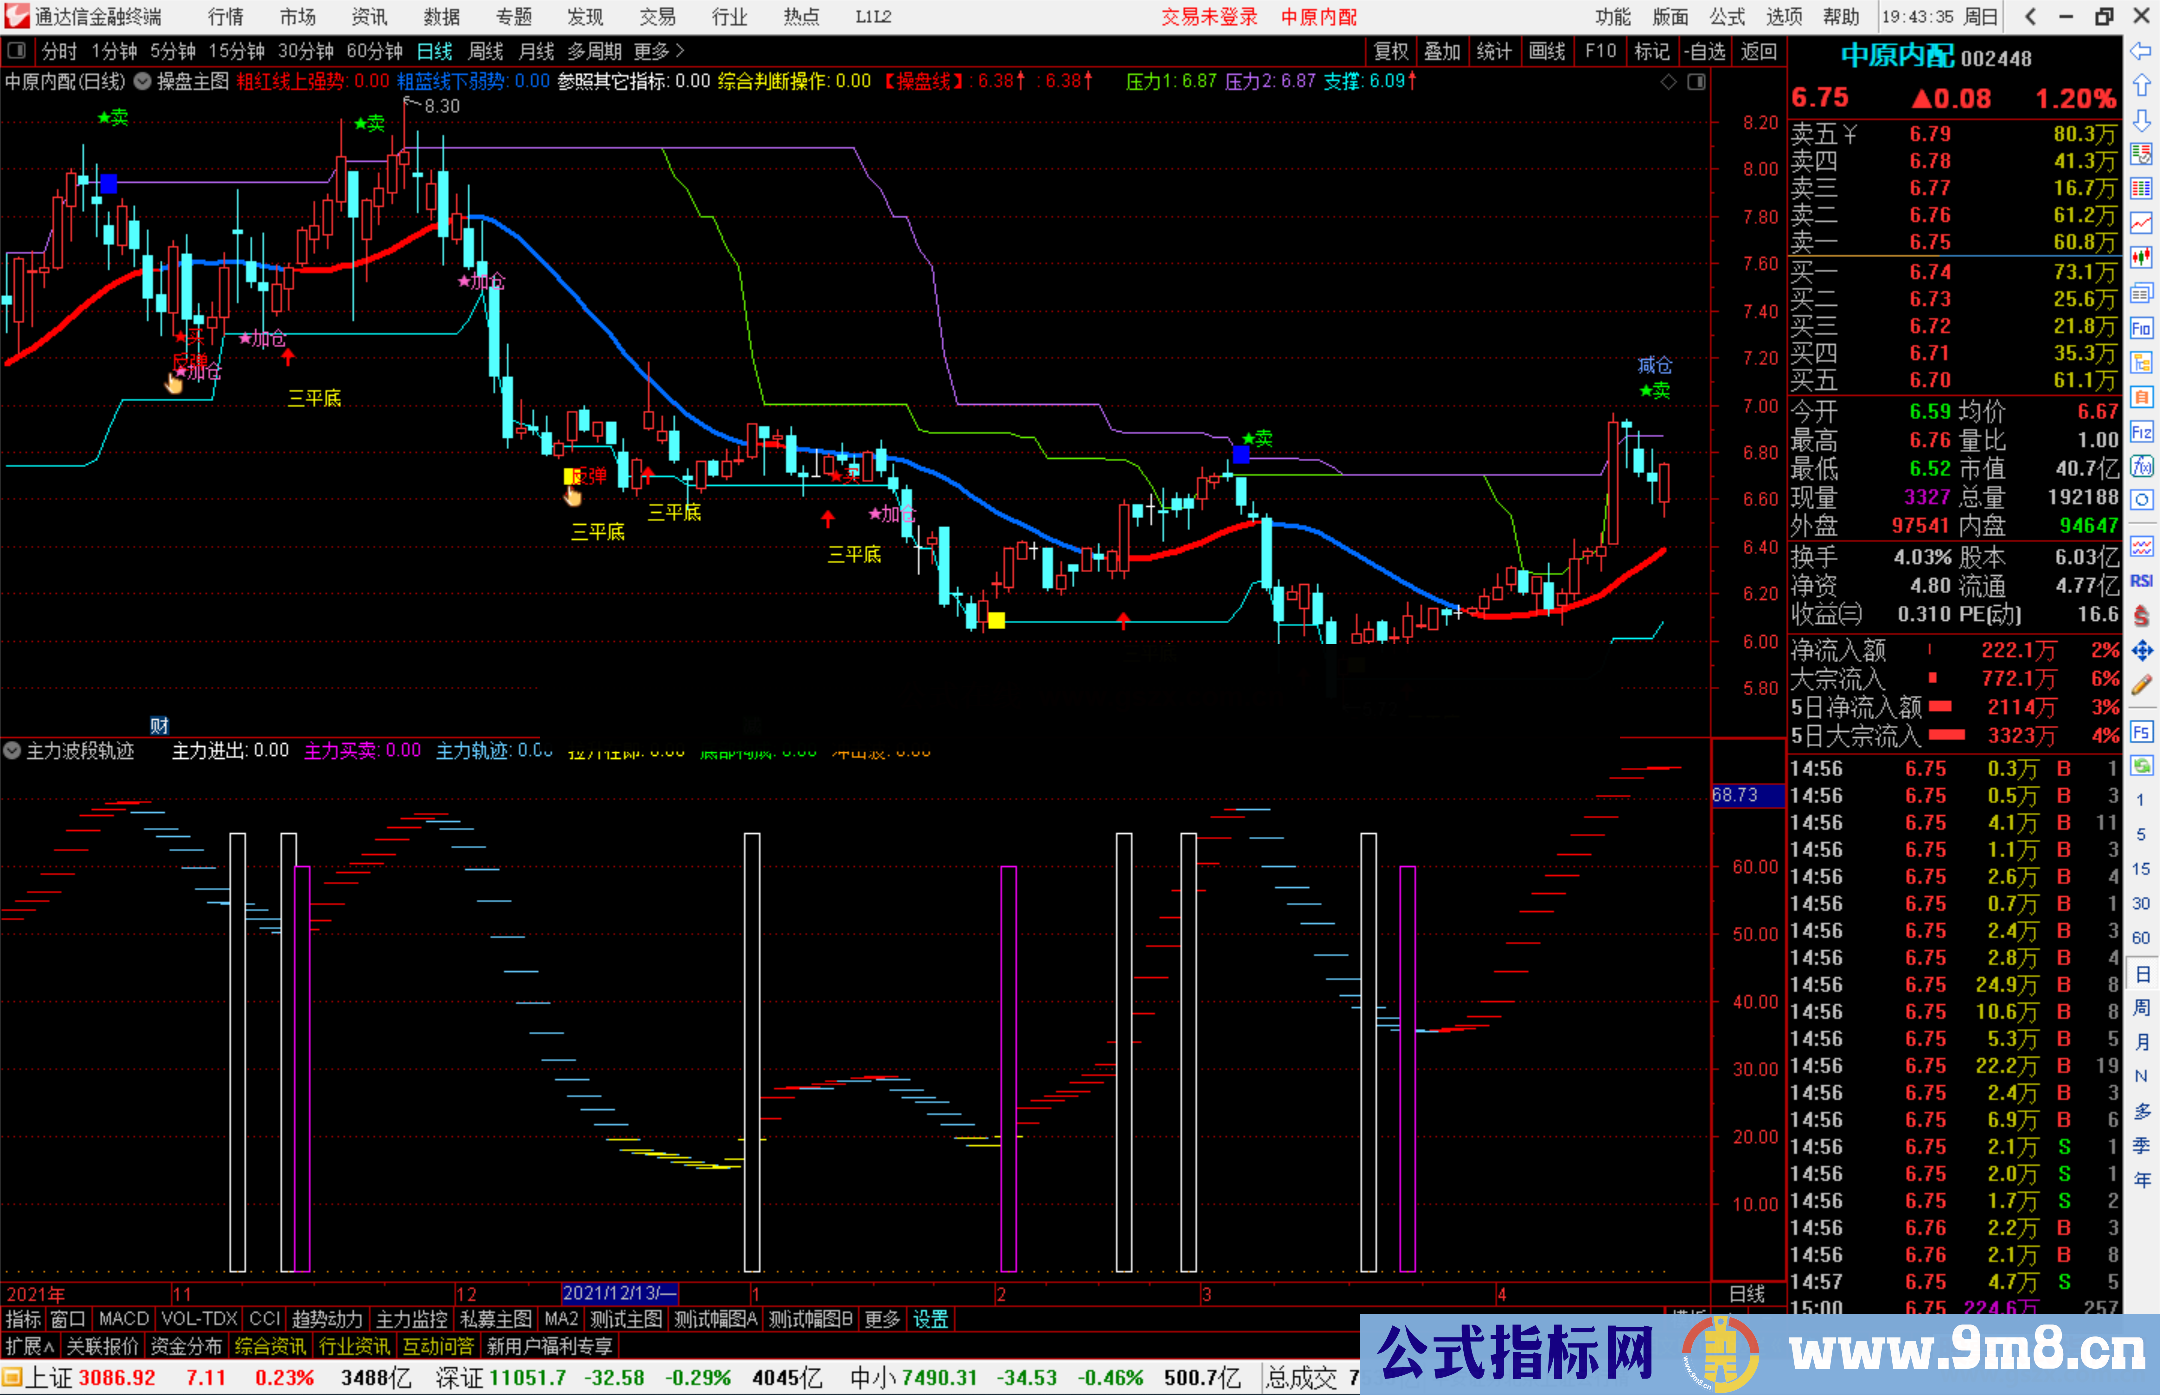Select the pencil drawing tool icon
2160x1395 pixels.
click(x=2141, y=685)
